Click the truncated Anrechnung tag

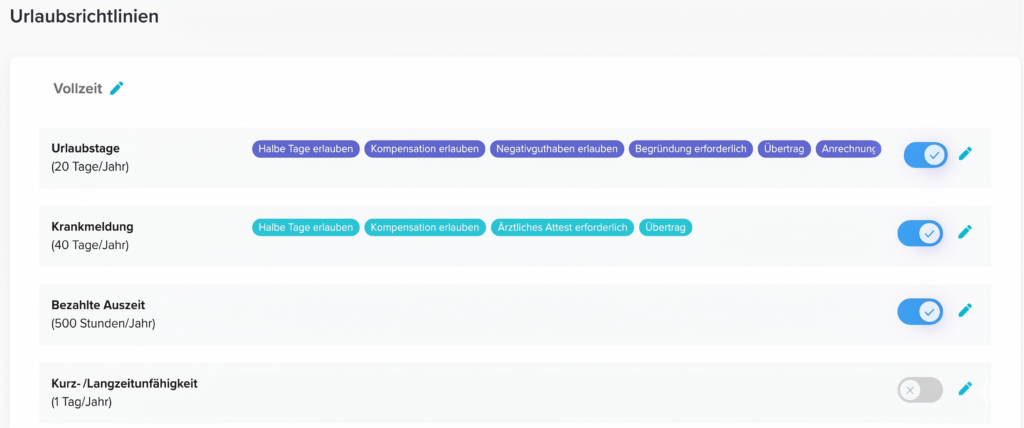[848, 149]
